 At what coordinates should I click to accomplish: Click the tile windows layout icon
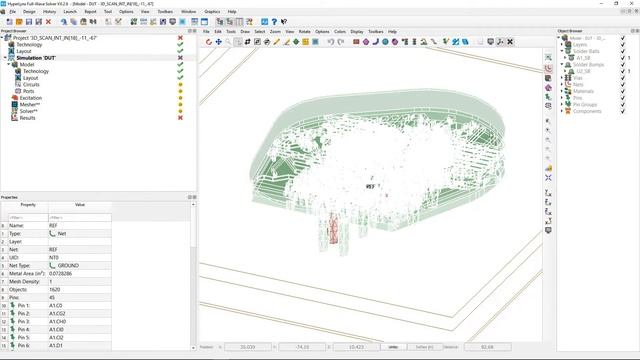pos(195,22)
